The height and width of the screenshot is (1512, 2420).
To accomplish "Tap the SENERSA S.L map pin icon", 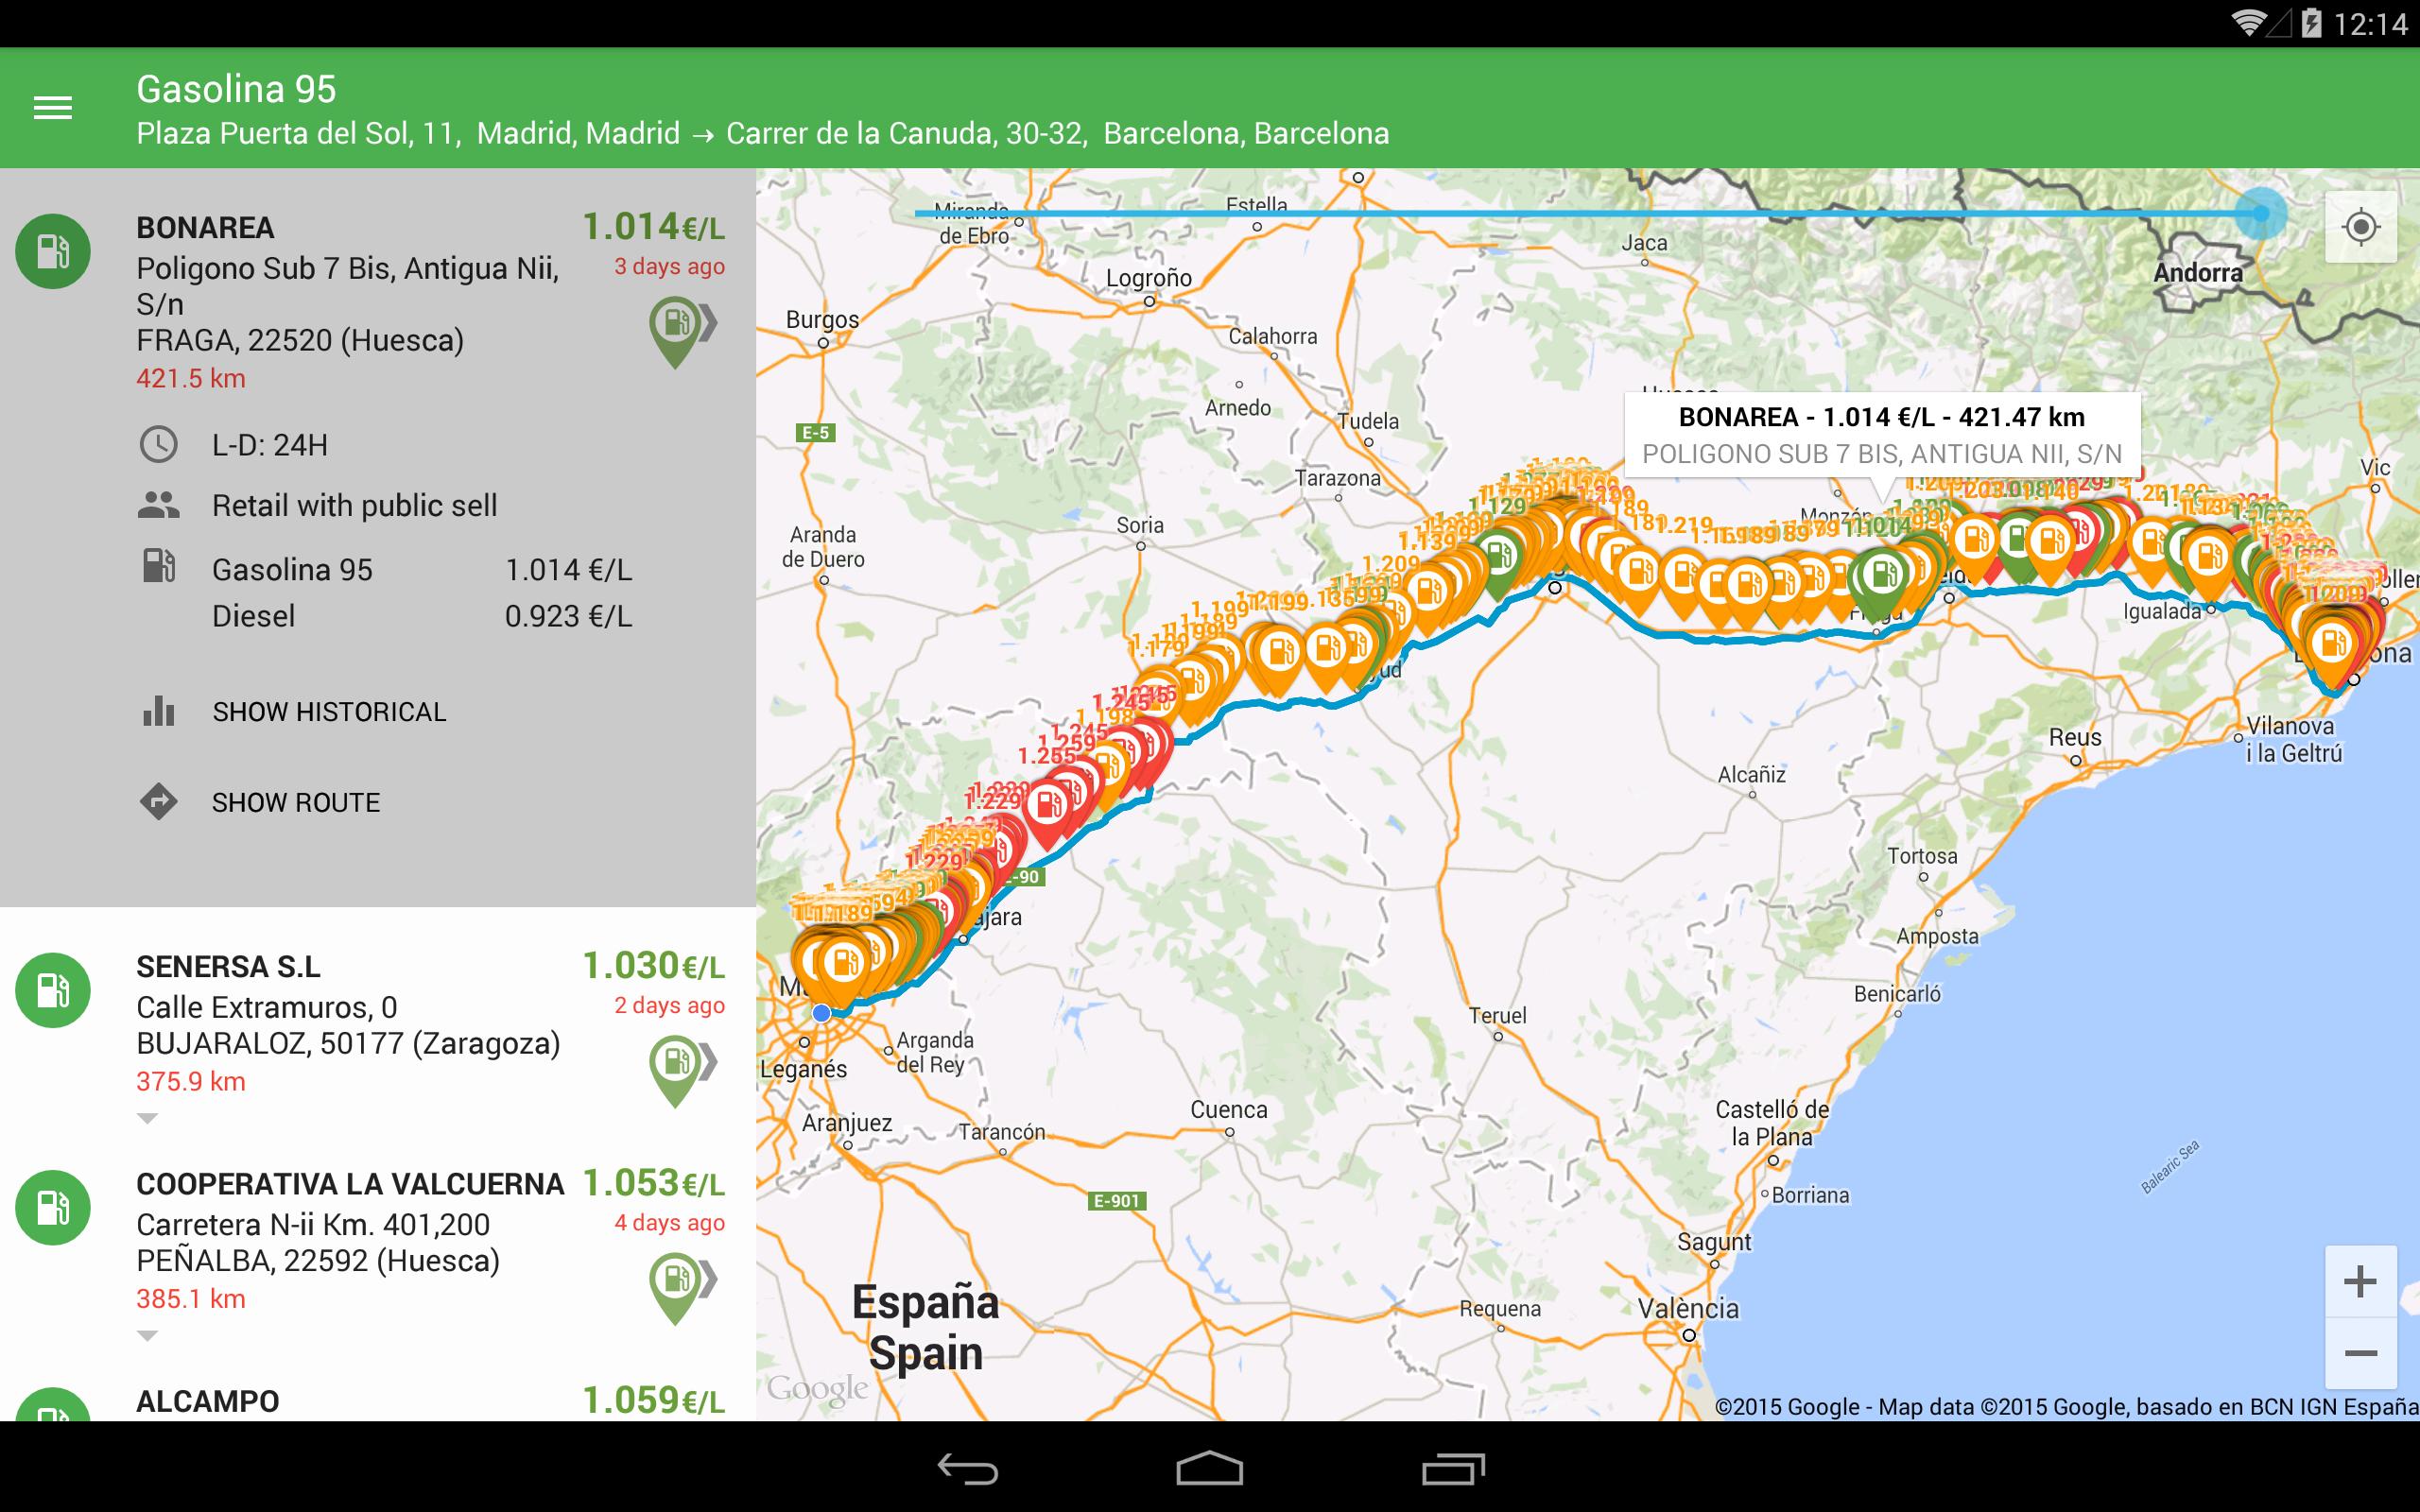I will pyautogui.click(x=682, y=1071).
